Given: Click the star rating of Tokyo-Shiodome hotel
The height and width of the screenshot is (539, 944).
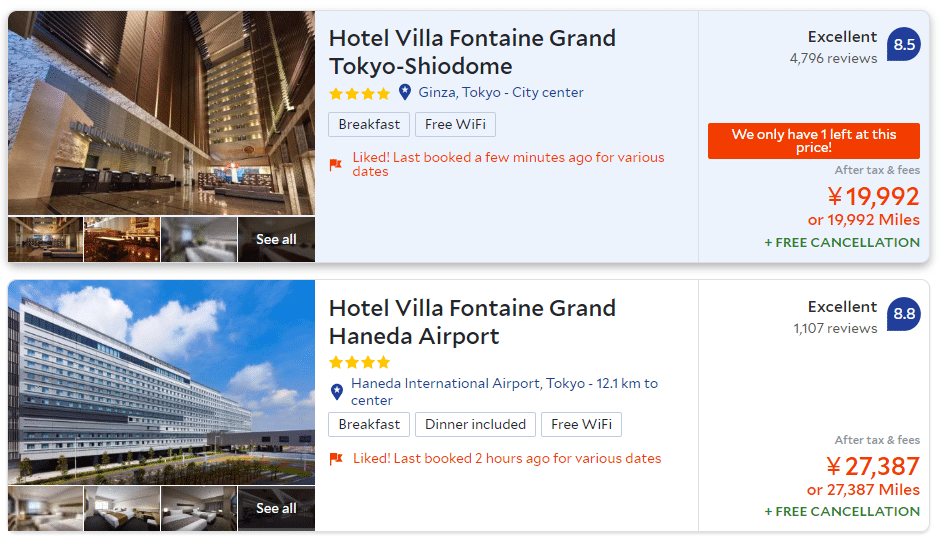Looking at the screenshot, I should [x=359, y=94].
